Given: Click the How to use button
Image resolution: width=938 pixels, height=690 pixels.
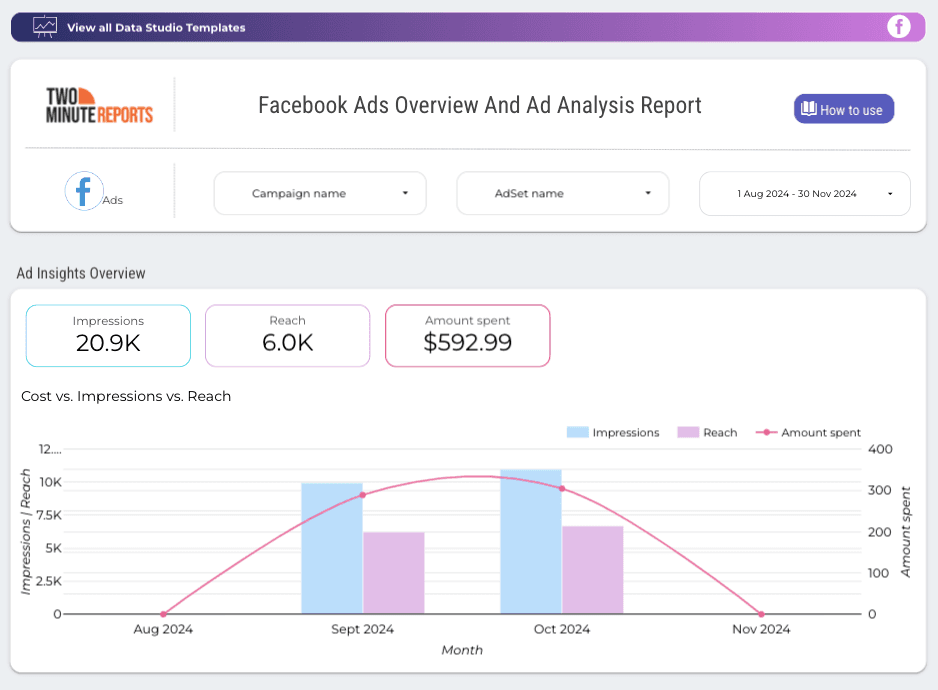Looking at the screenshot, I should (x=843, y=108).
